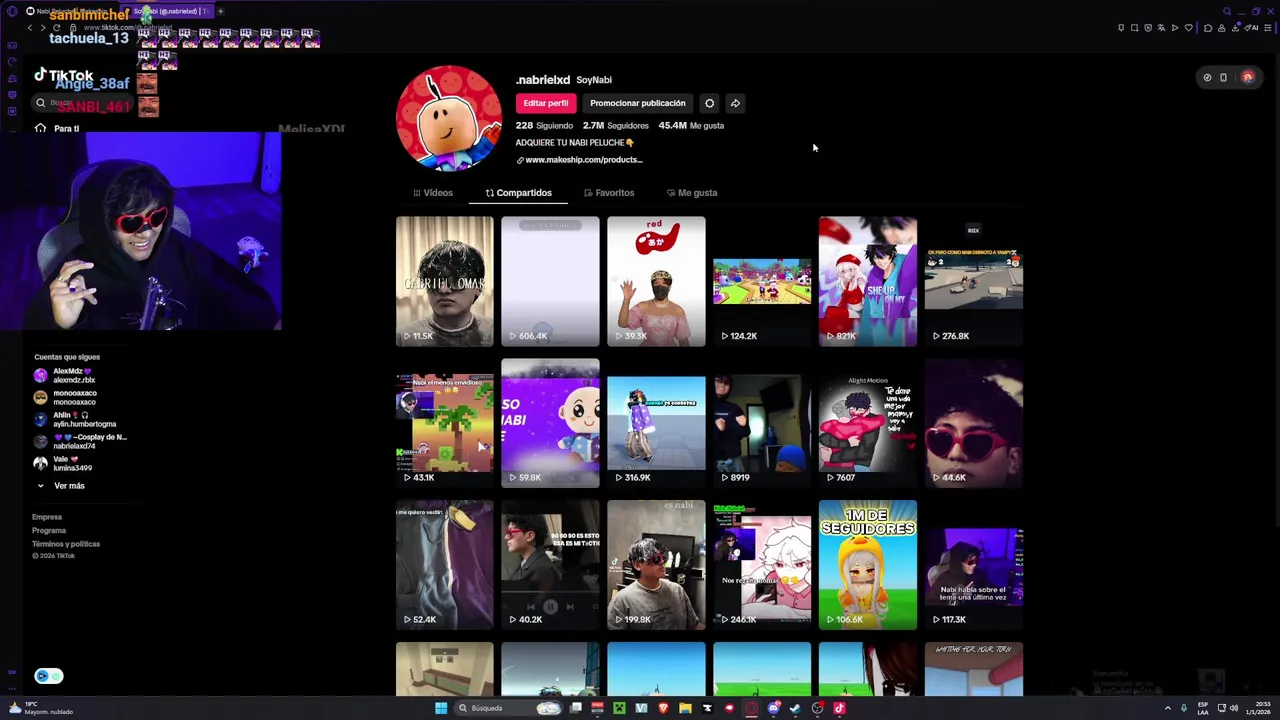The height and width of the screenshot is (720, 1280).
Task: Expand the Programa footer section
Action: pos(49,530)
